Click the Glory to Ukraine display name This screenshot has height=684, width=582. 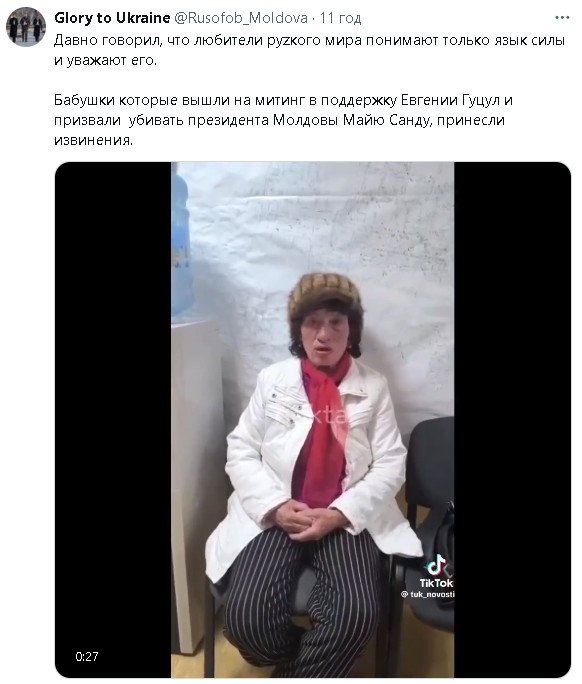click(112, 18)
